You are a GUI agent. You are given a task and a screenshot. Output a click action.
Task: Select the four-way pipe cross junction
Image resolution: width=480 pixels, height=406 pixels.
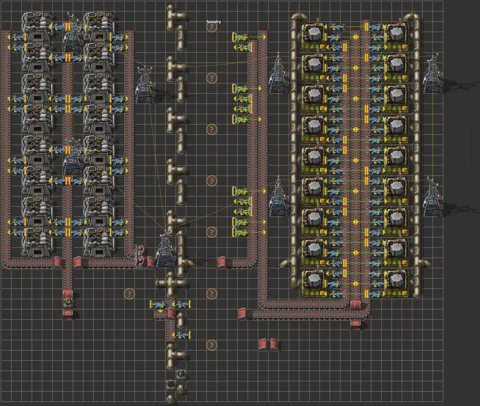pos(170,283)
